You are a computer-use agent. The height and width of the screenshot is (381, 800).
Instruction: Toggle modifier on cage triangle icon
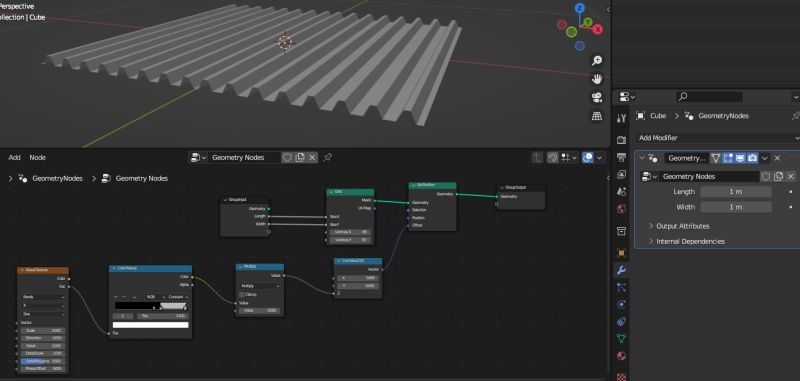[716, 159]
